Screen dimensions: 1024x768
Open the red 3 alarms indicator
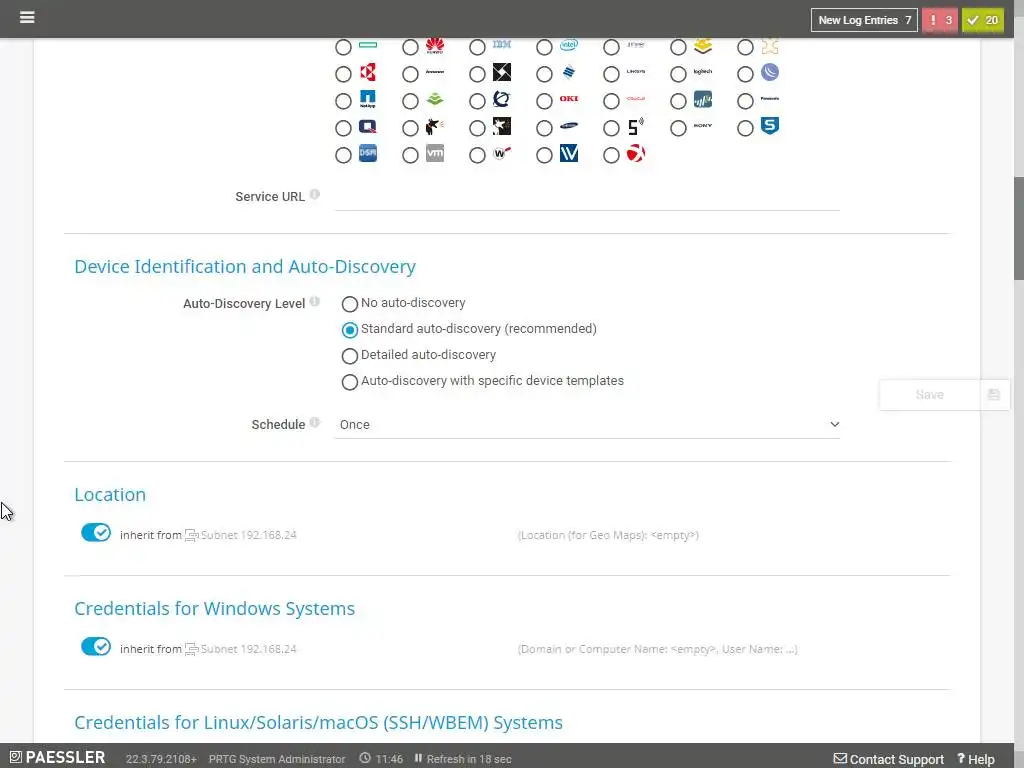[940, 20]
